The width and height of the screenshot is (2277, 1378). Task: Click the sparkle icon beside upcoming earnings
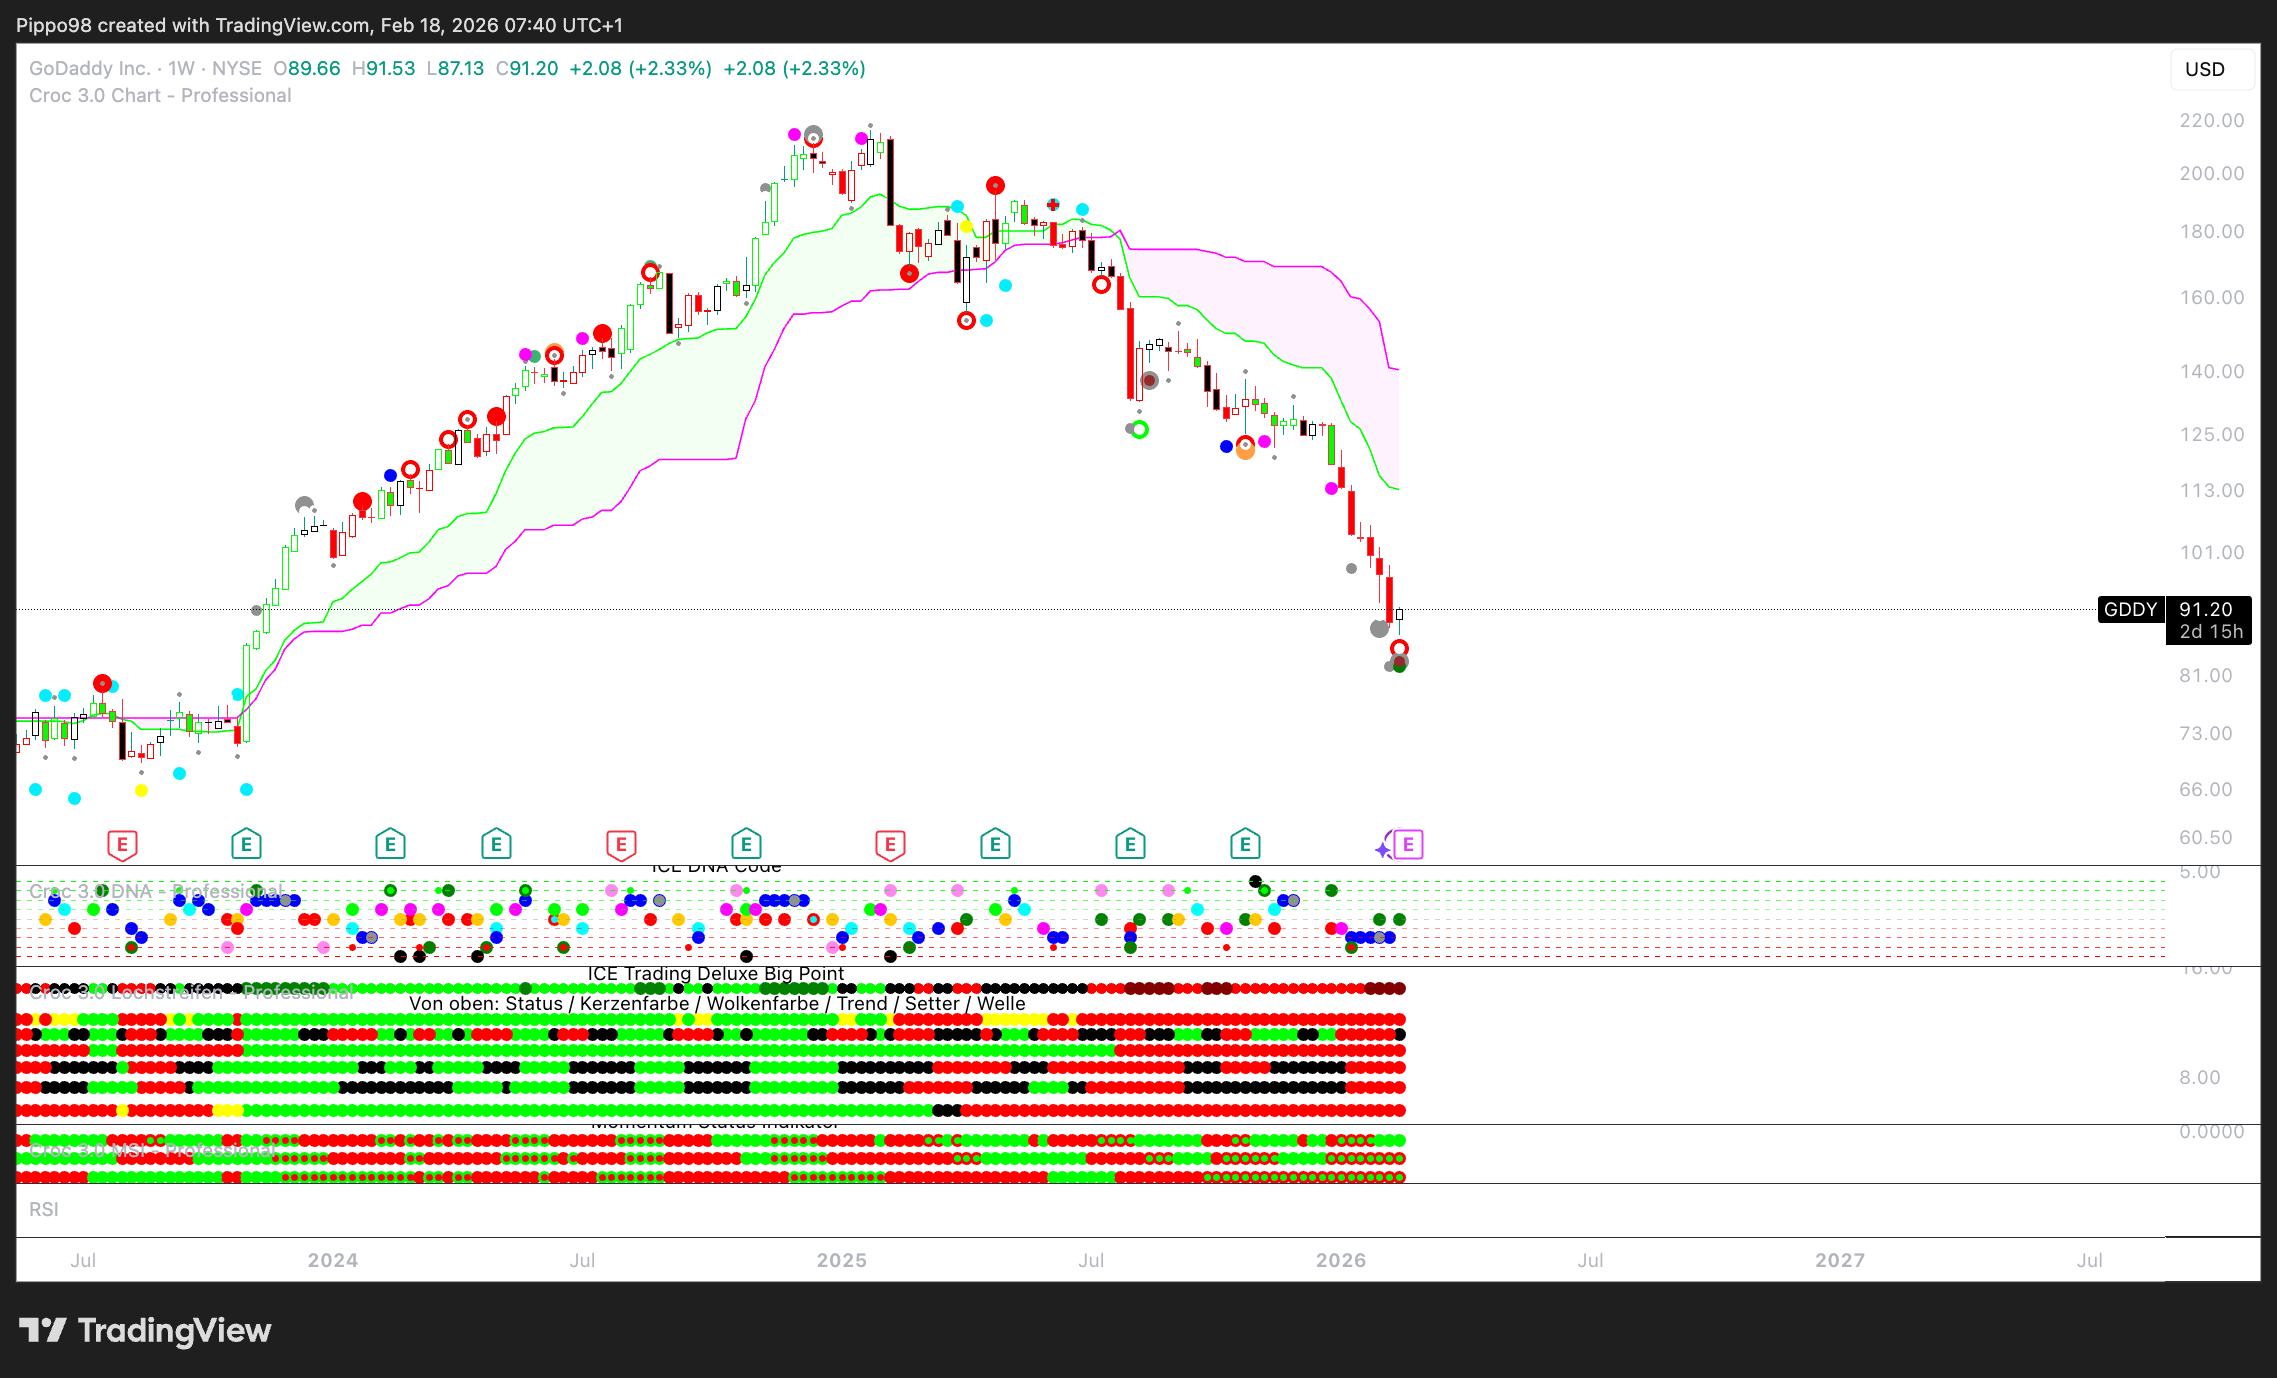coord(1384,848)
